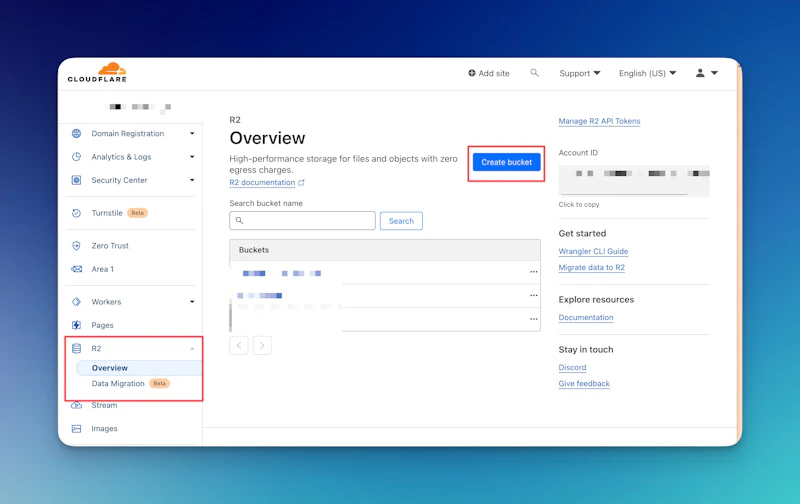Click the Search button
This screenshot has width=800, height=504.
[401, 221]
